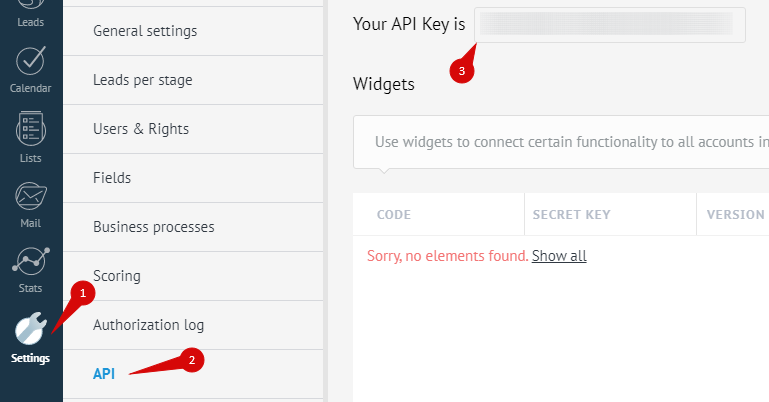The width and height of the screenshot is (769, 402).
Task: Sort by the CODE column header
Action: pos(394,215)
